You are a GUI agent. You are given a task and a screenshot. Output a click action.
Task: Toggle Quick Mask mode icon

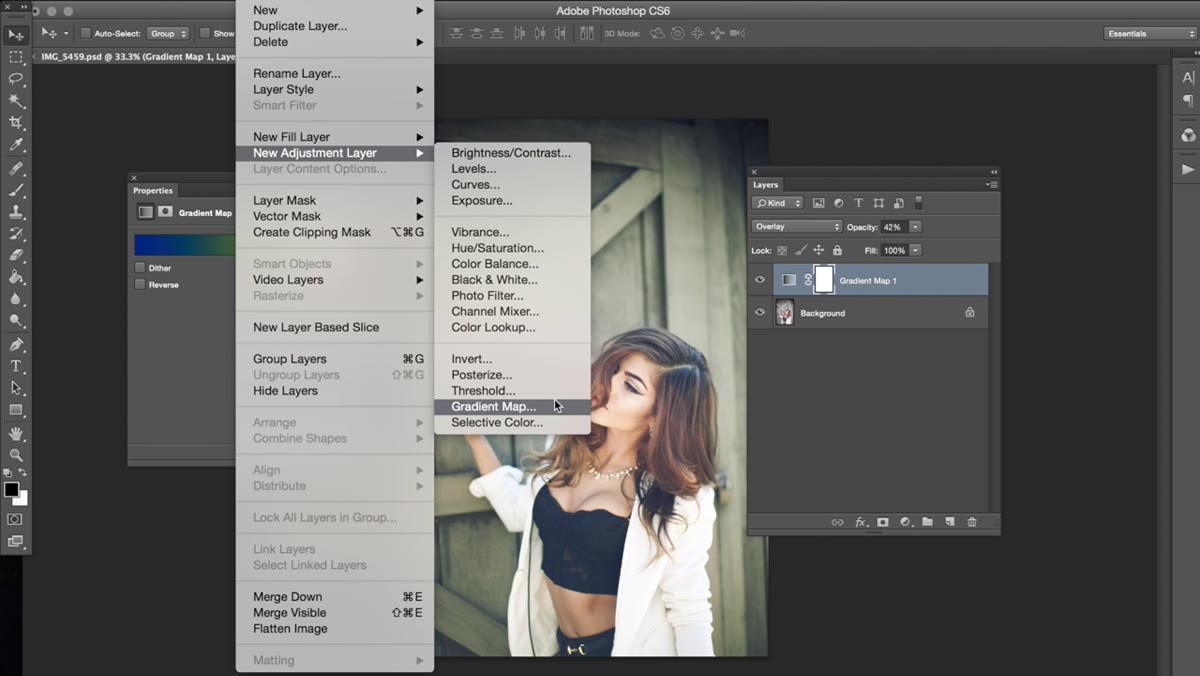tap(15, 519)
